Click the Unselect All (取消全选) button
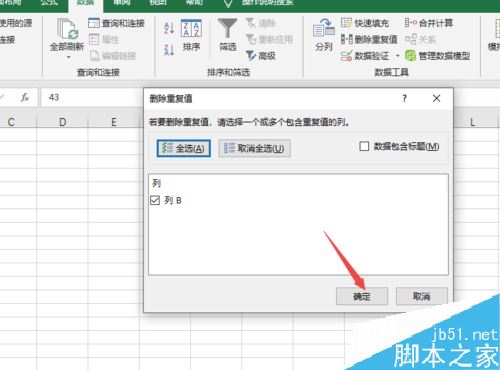This screenshot has width=500, height=370. coord(254,148)
